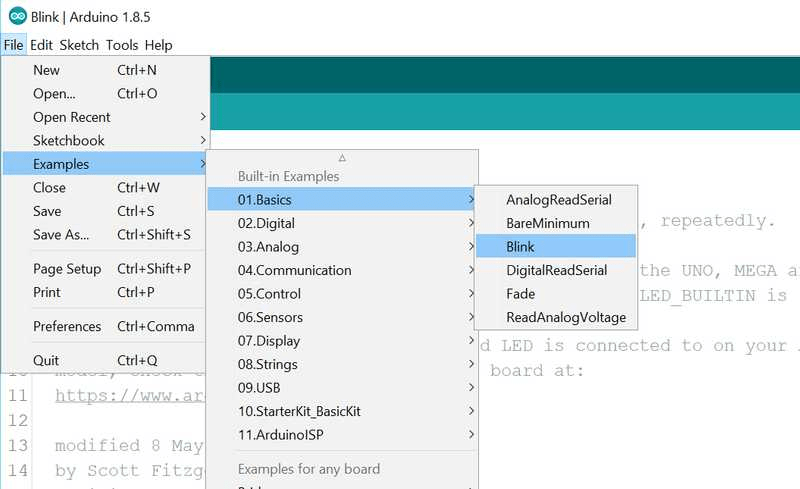Click the Arduino logo in title bar
800x489 pixels.
(18, 16)
